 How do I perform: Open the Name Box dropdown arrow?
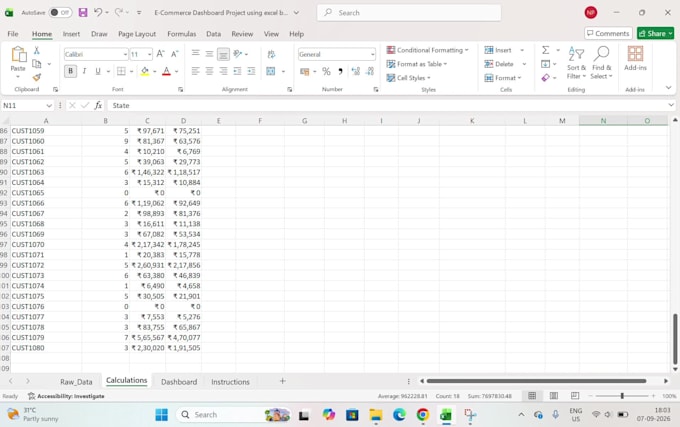coord(49,105)
